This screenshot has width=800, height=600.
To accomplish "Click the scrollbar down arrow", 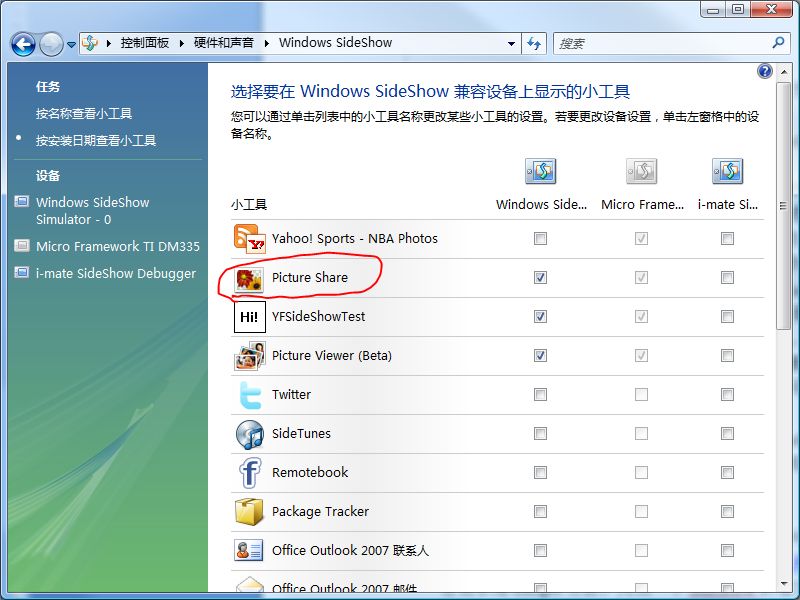I will pos(784,584).
